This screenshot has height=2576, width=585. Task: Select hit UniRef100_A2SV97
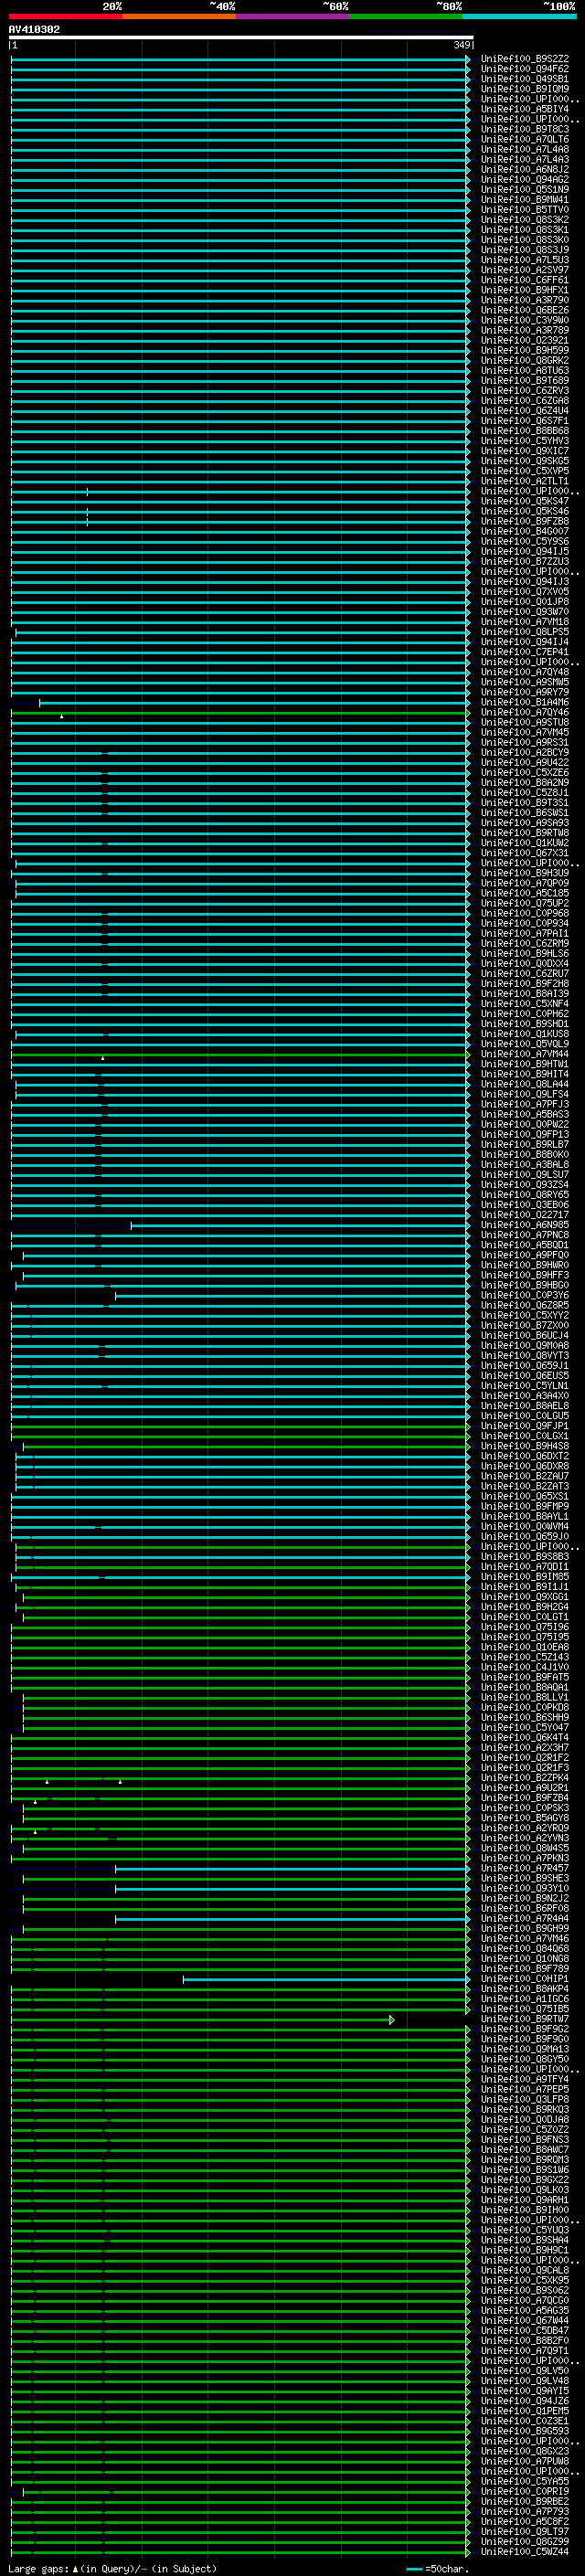(524, 270)
